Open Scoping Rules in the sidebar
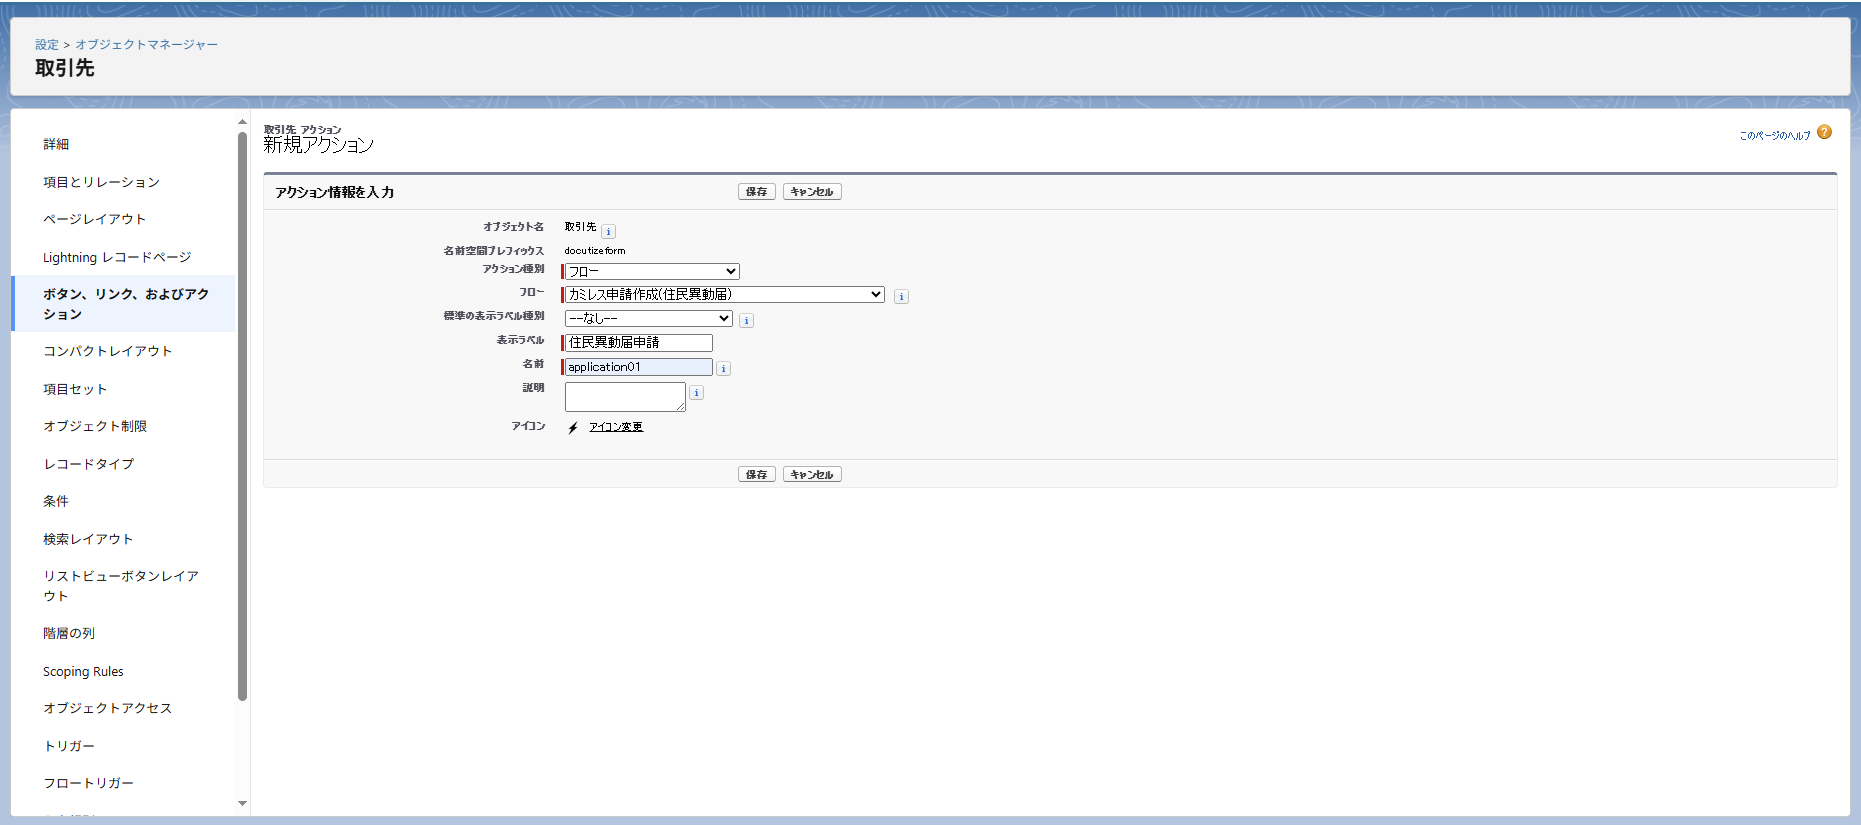 pos(83,671)
